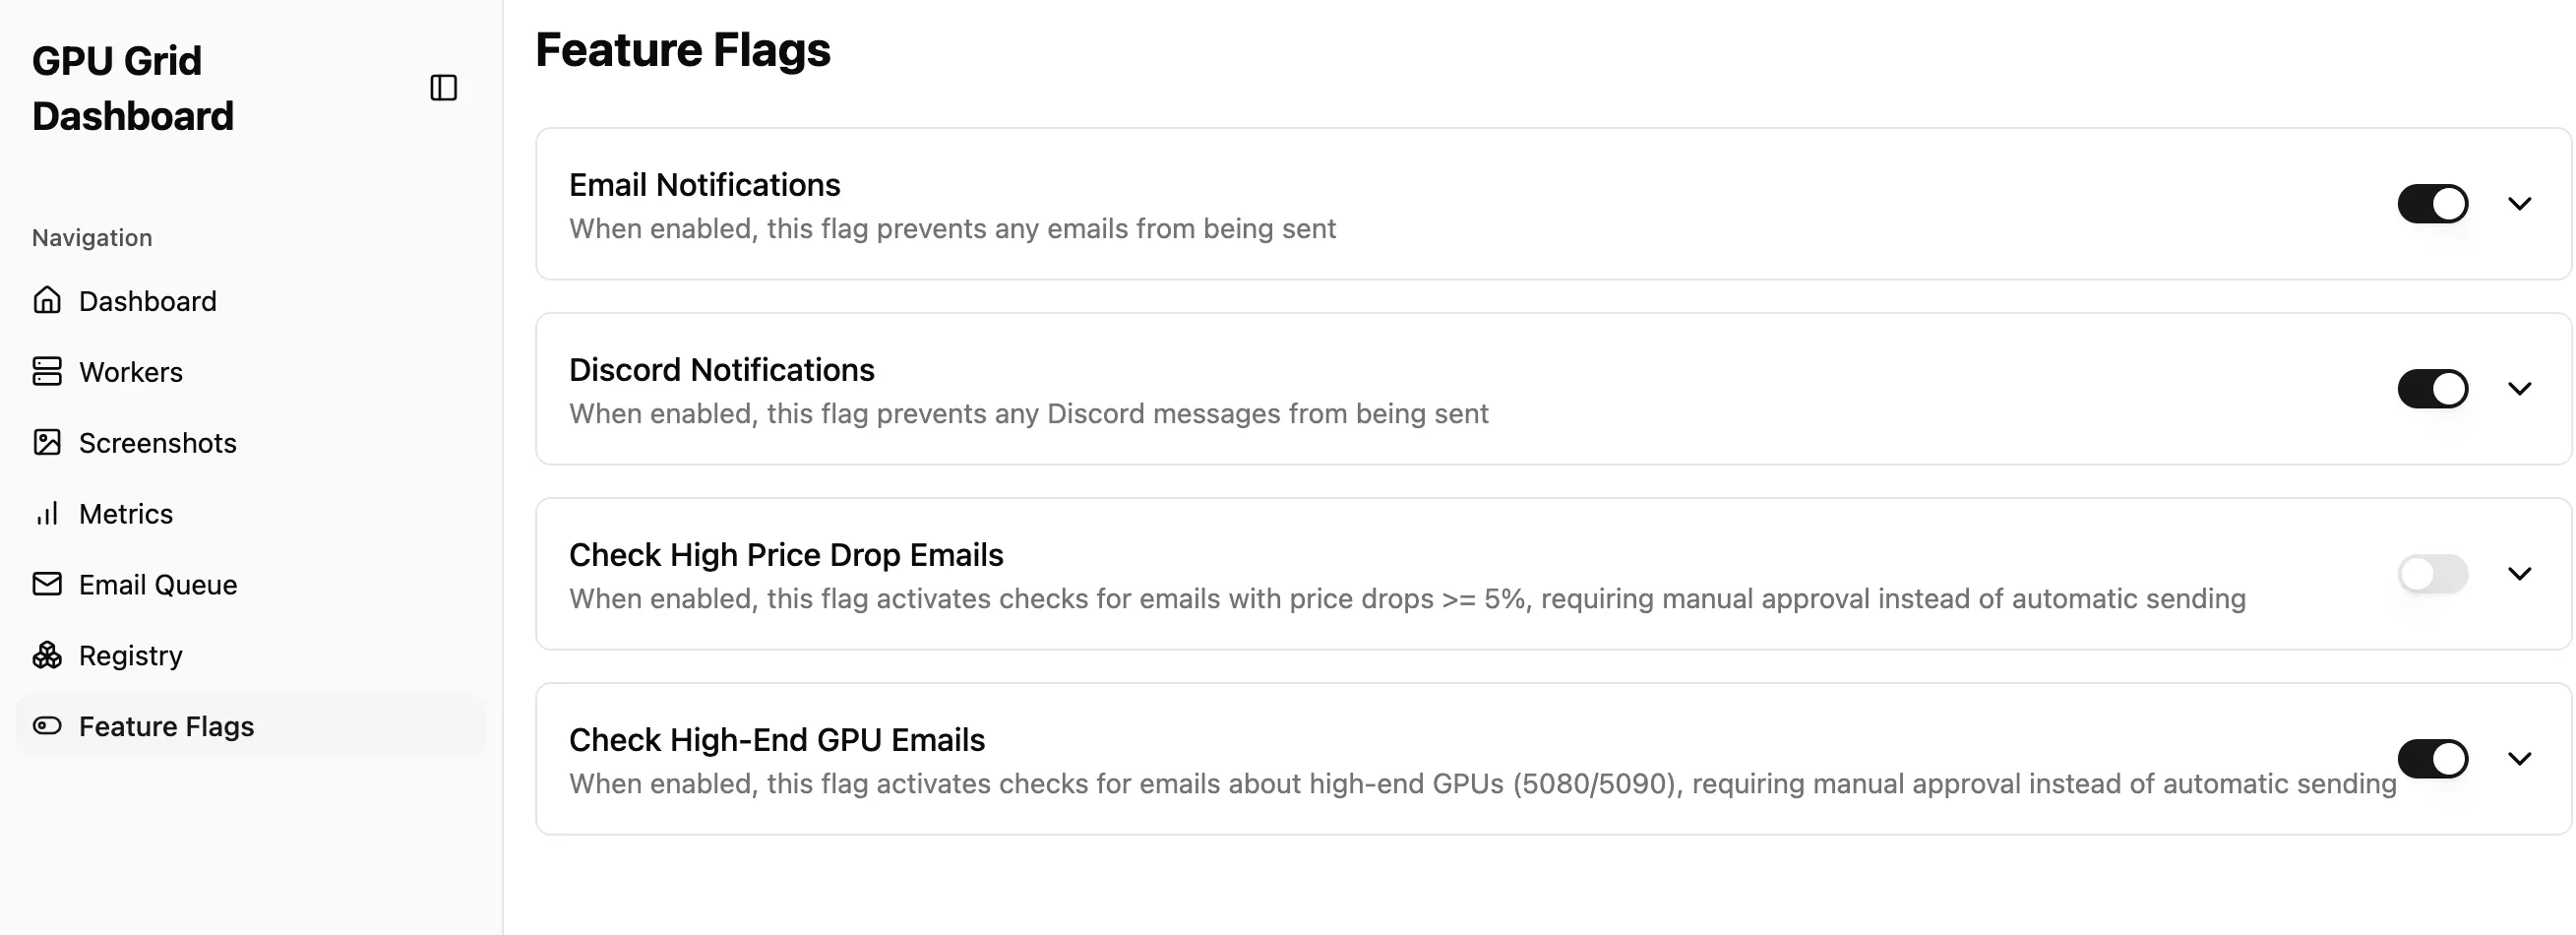This screenshot has width=2576, height=935.
Task: Click the Feature Flags toggle icon
Action: coord(47,726)
